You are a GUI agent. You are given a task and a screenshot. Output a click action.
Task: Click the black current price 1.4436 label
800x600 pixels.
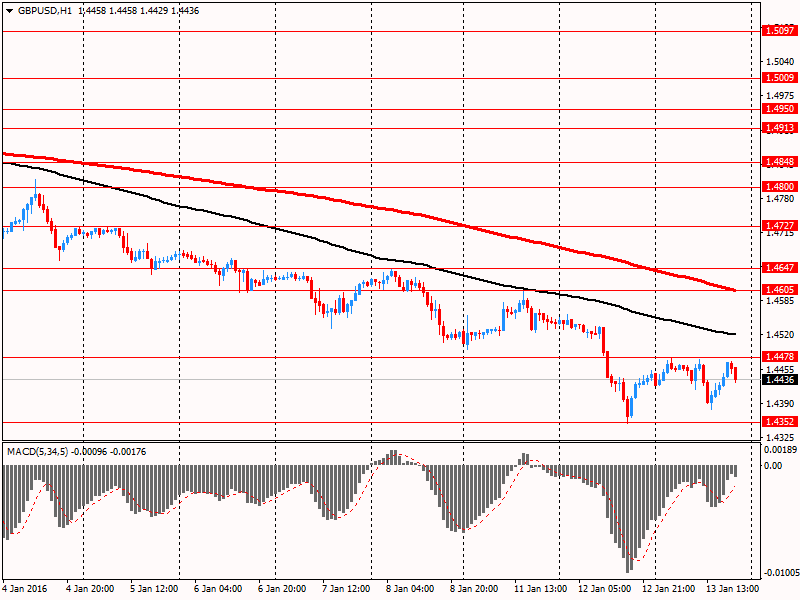tap(780, 379)
